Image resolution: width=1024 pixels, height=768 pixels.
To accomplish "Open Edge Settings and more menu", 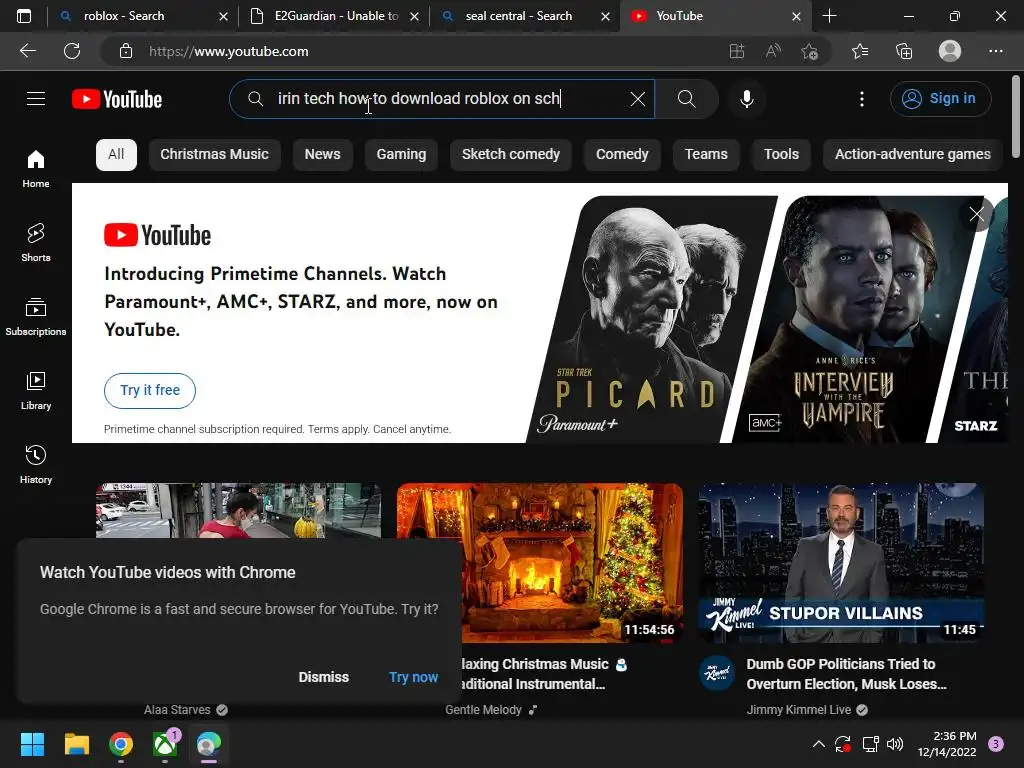I will pyautogui.click(x=995, y=51).
